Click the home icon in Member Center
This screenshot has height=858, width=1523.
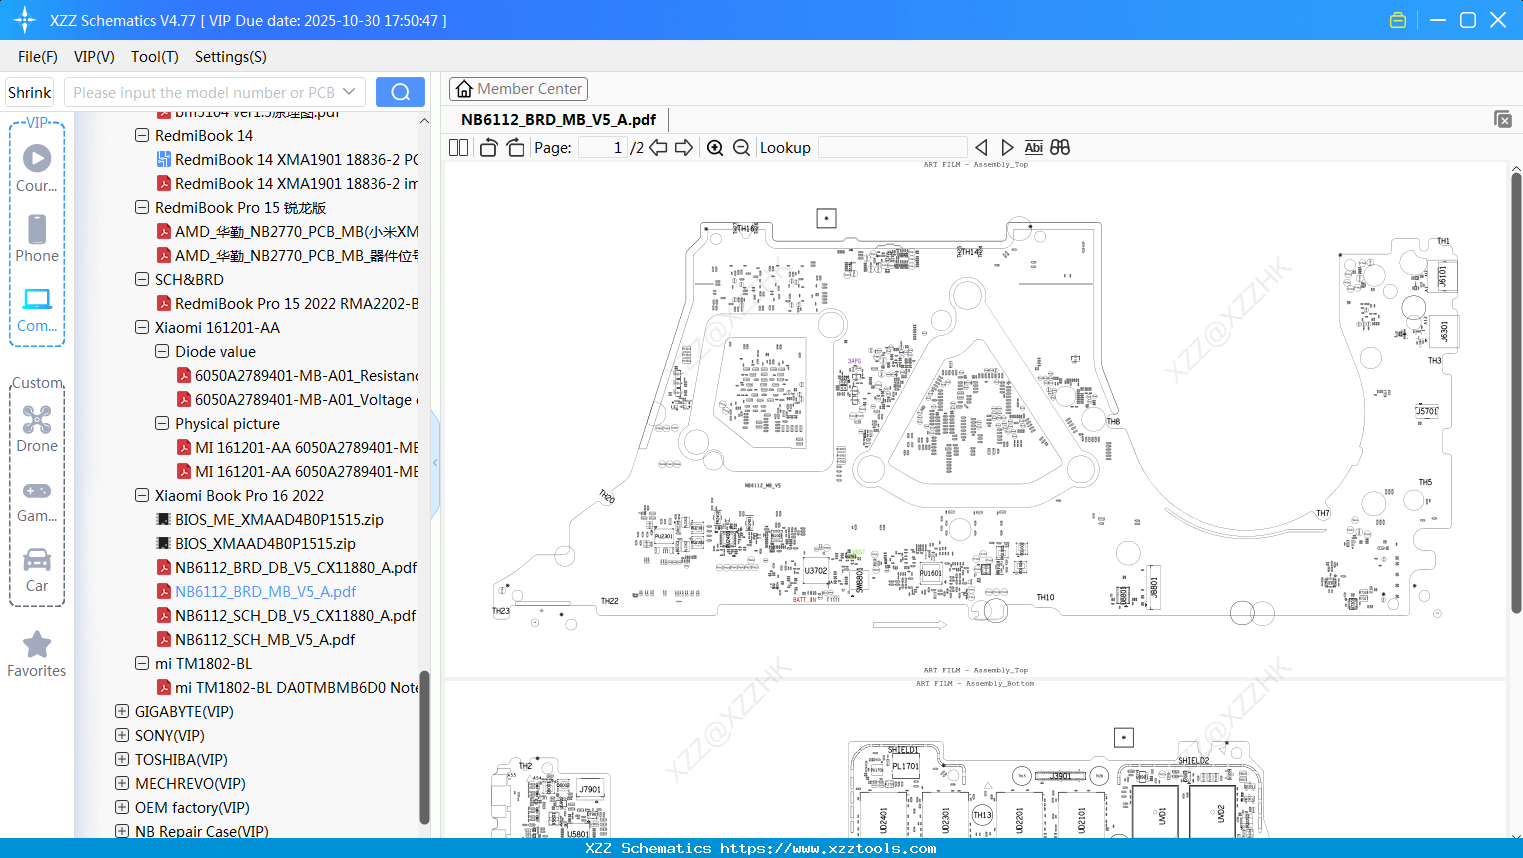(x=464, y=89)
